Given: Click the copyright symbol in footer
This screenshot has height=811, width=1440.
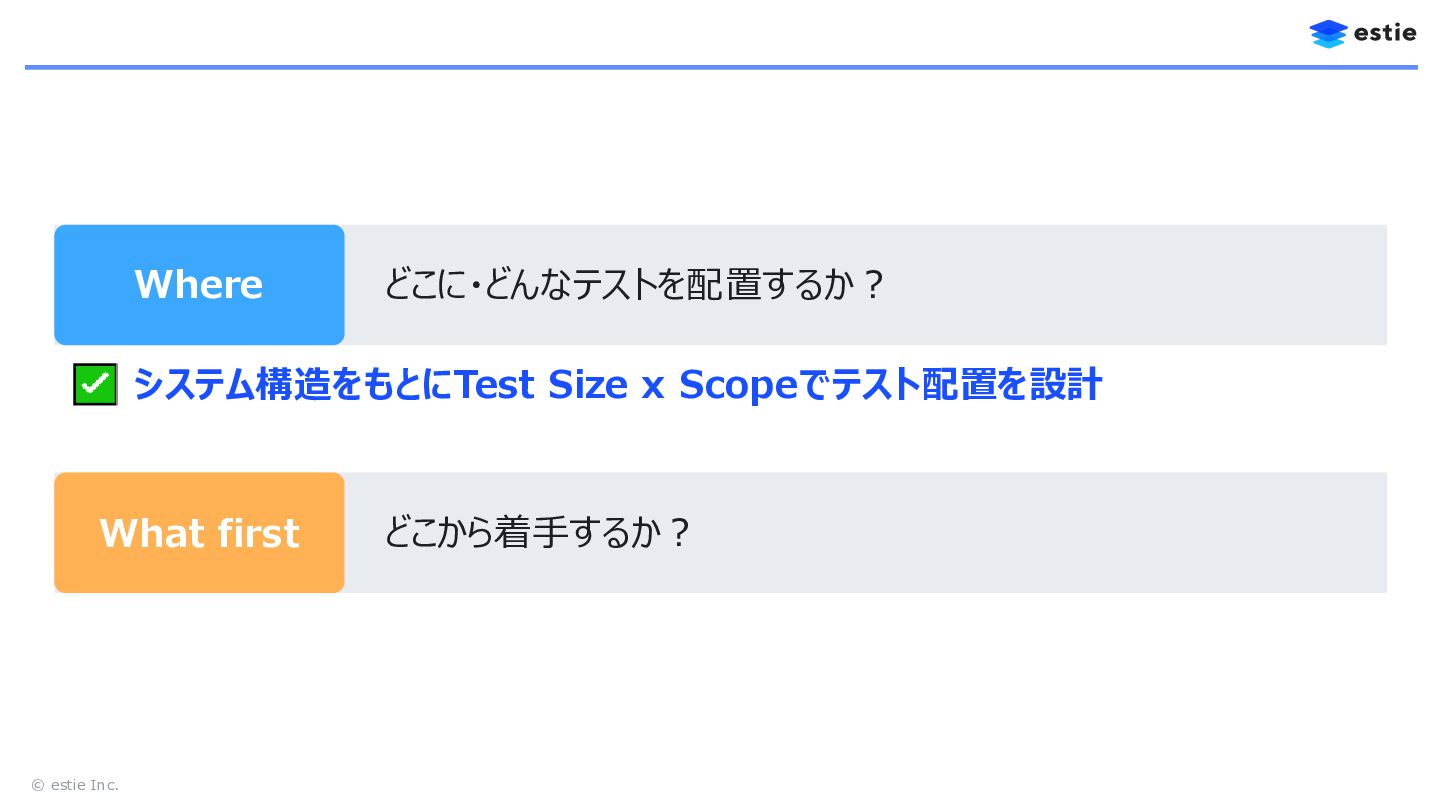Looking at the screenshot, I should click(x=38, y=785).
